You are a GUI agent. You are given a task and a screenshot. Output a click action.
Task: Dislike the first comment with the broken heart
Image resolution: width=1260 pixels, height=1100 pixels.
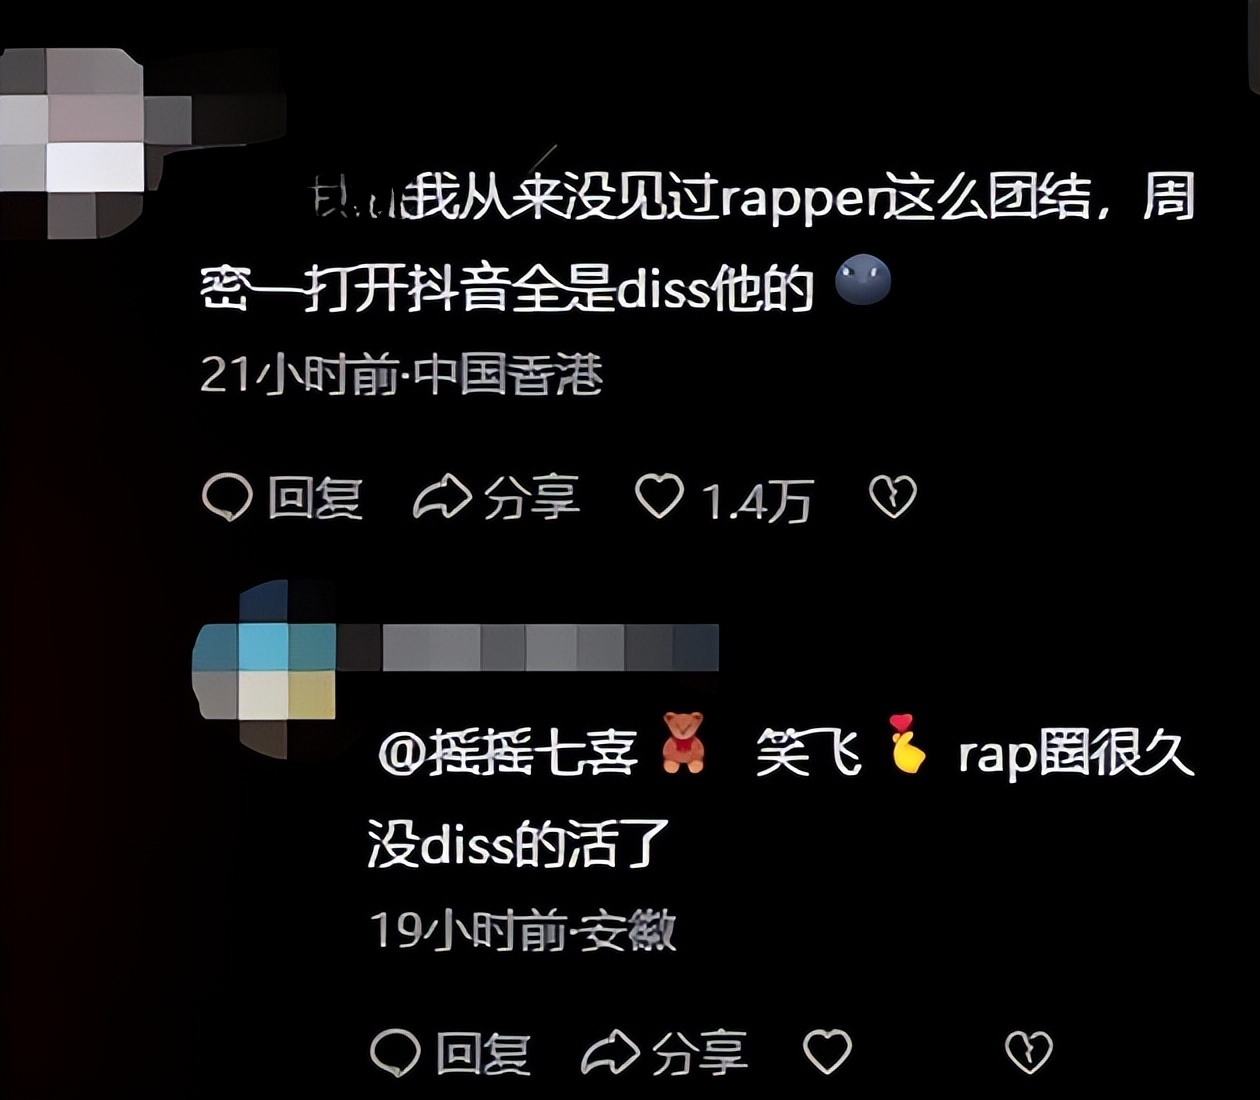click(x=892, y=497)
